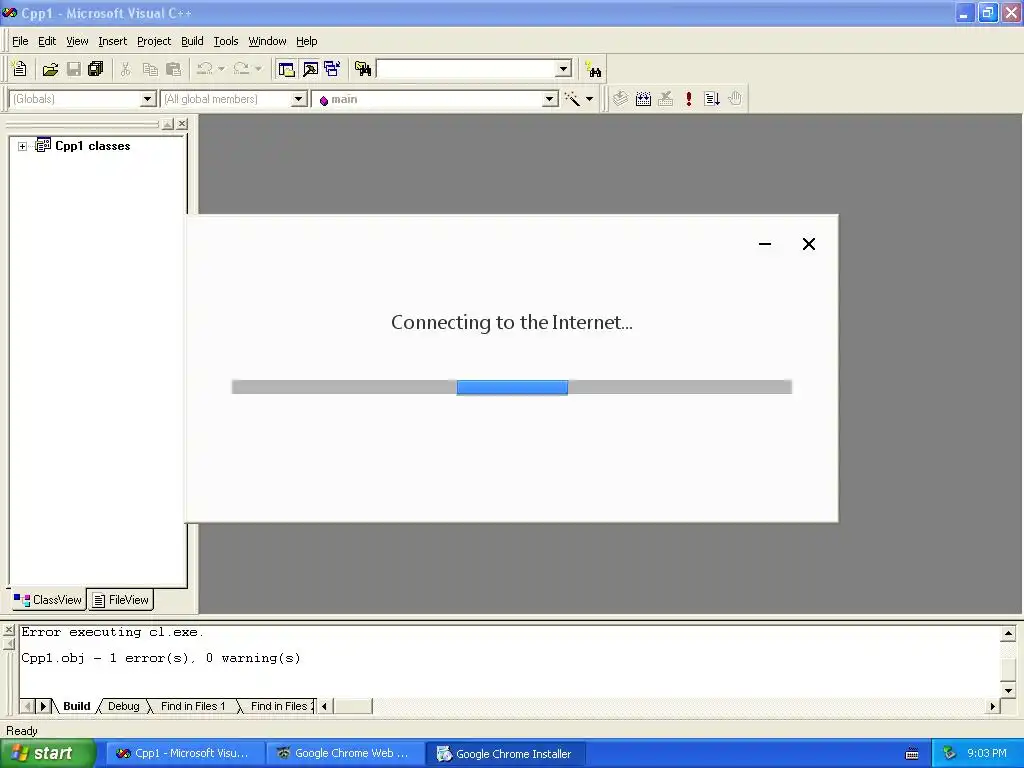
Task: Open the WizardBar actions dropdown arrow
Action: (x=590, y=99)
